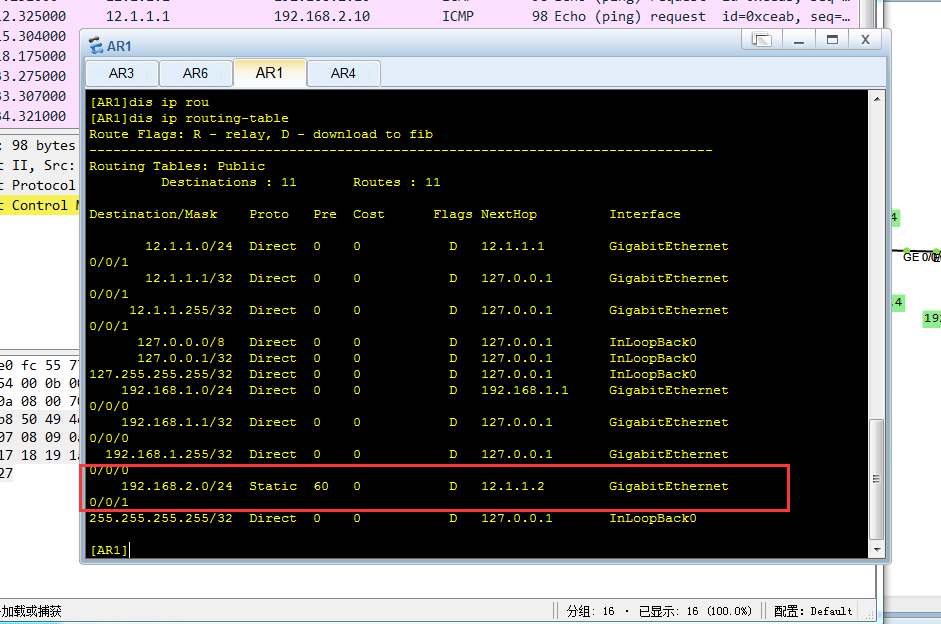Select the 5.304000 timestamp packet row in Wireshark
Image resolution: width=941 pixels, height=624 pixels.
click(40, 36)
